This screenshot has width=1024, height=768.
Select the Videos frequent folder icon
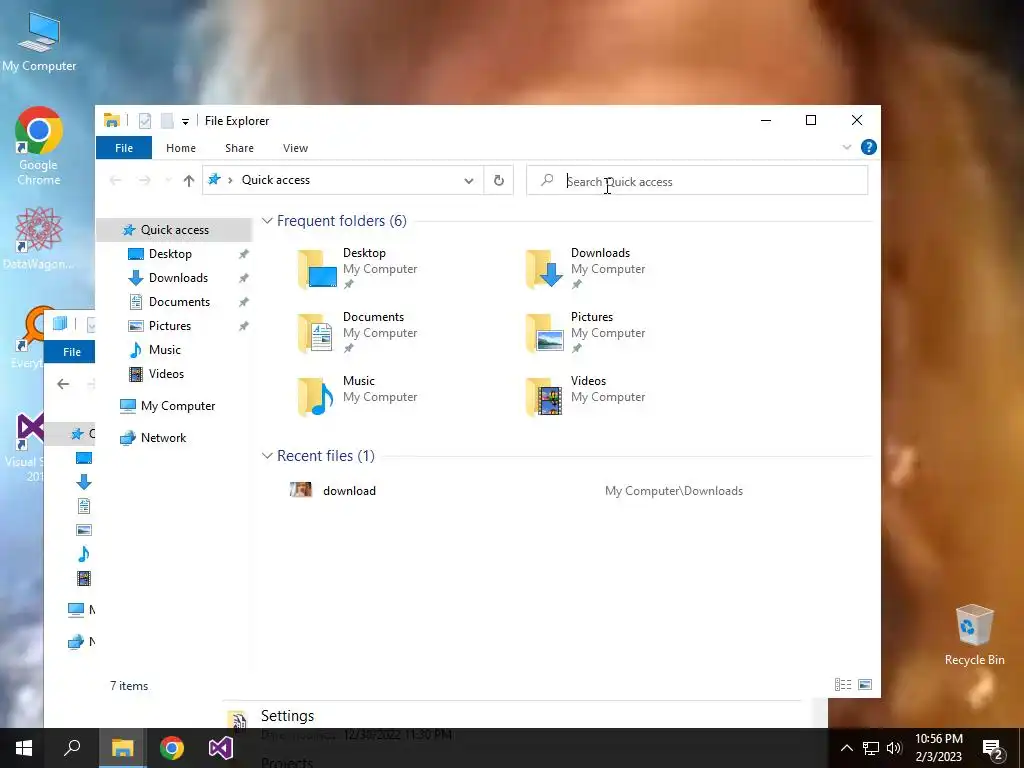tap(545, 397)
